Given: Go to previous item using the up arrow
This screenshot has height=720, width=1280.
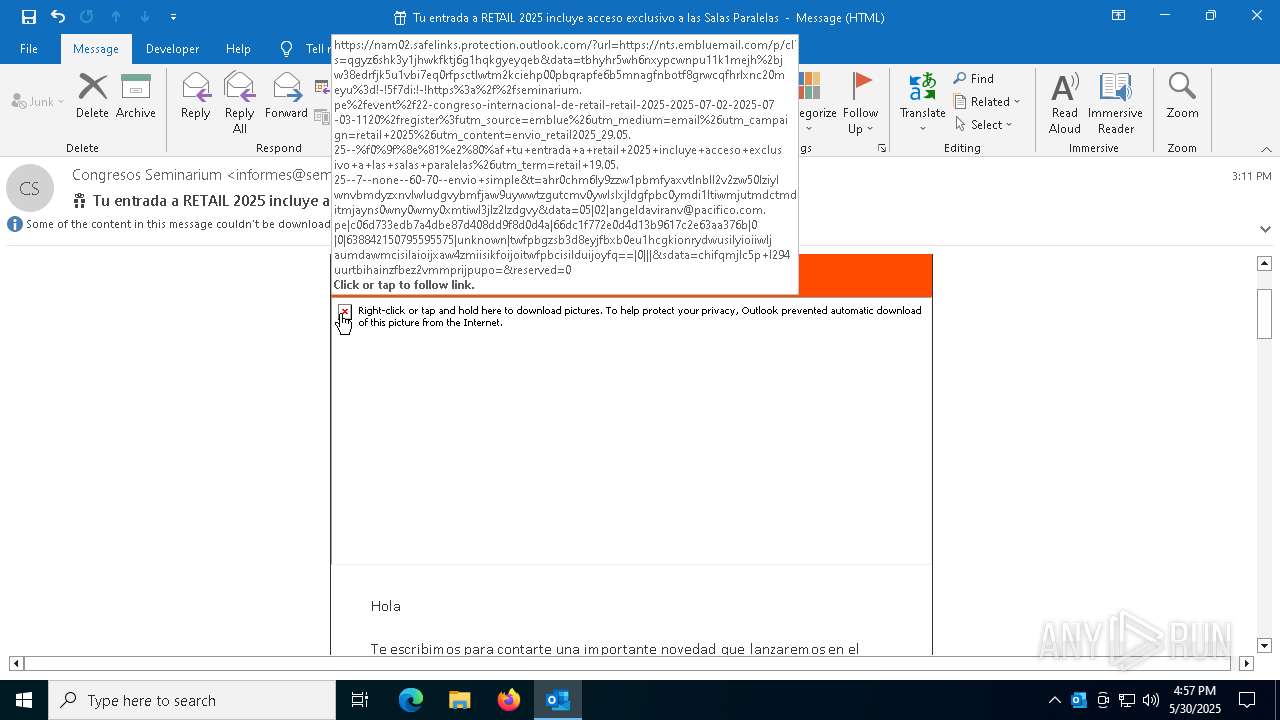Looking at the screenshot, I should (116, 17).
